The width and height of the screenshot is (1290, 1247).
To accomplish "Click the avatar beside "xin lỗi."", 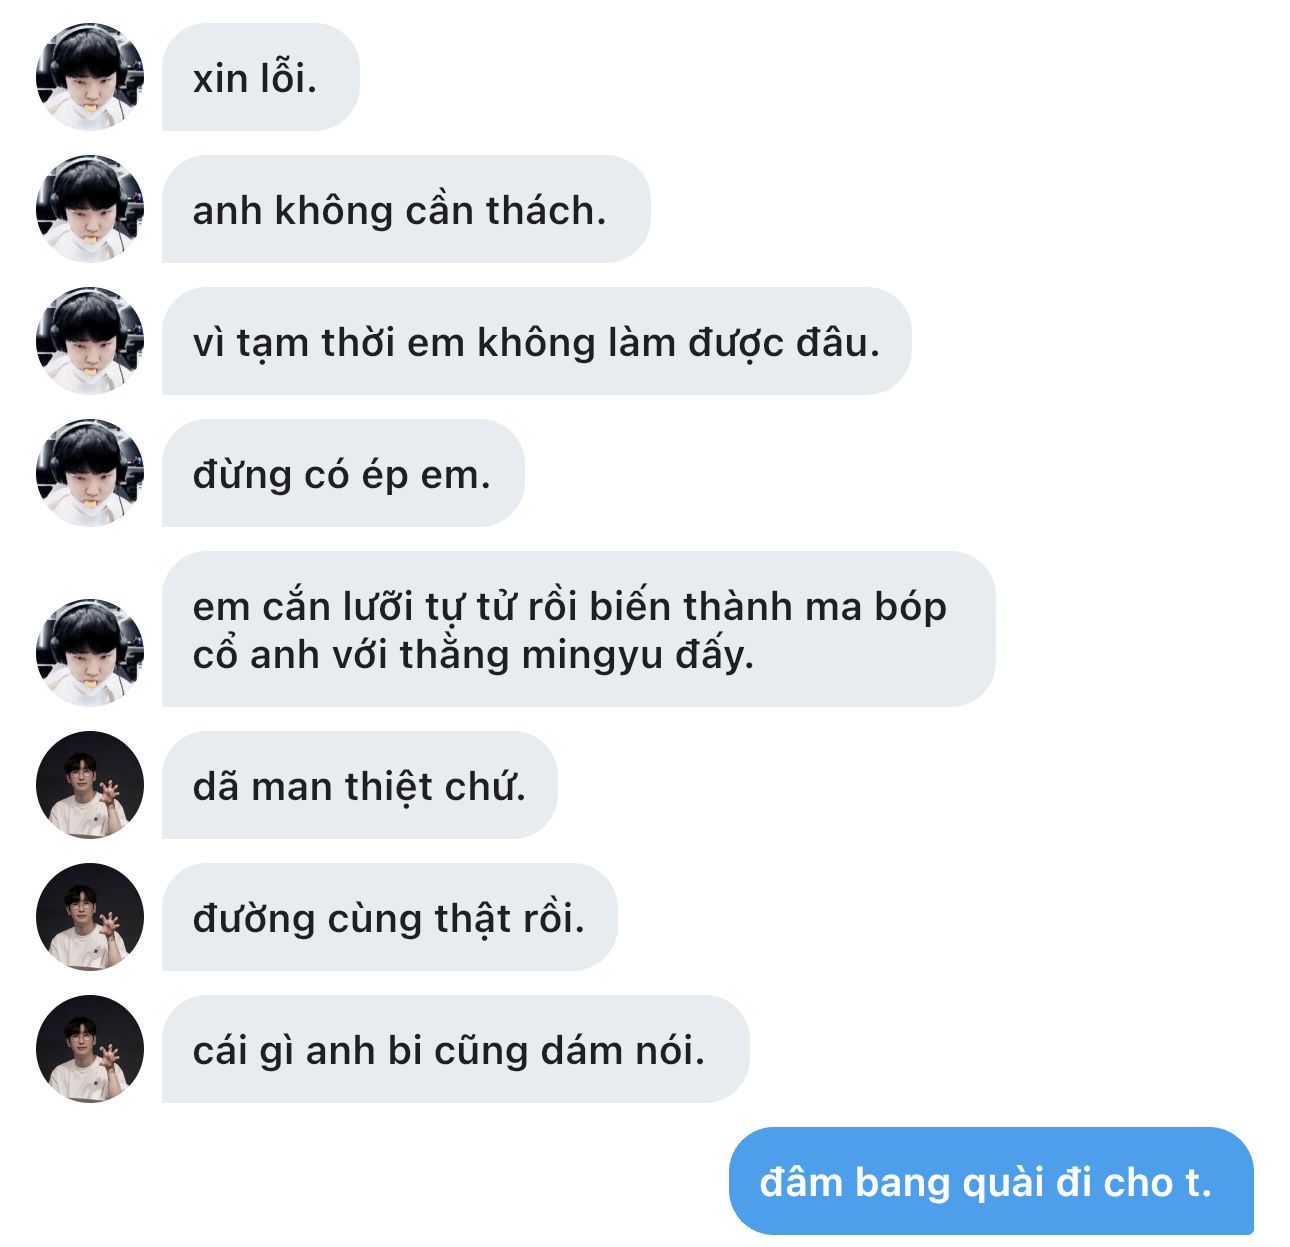I will pos(90,77).
